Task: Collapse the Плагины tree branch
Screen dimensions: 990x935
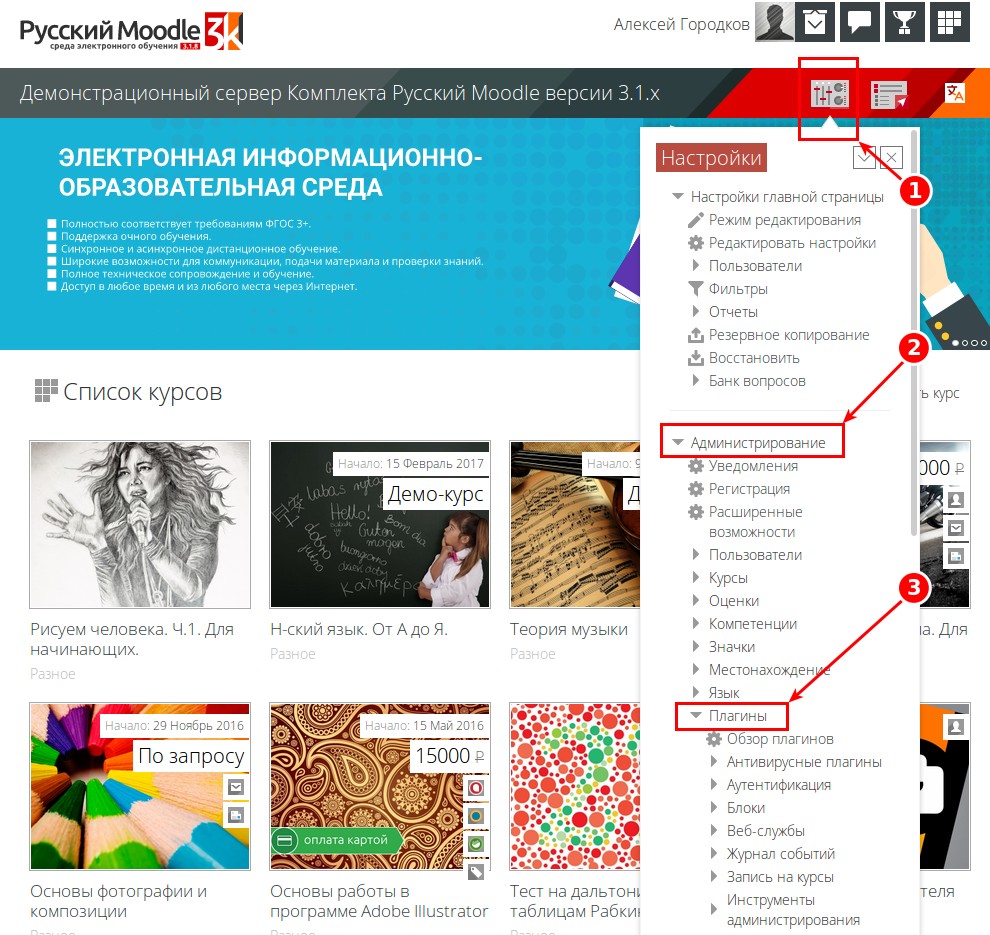Action: pyautogui.click(x=696, y=716)
